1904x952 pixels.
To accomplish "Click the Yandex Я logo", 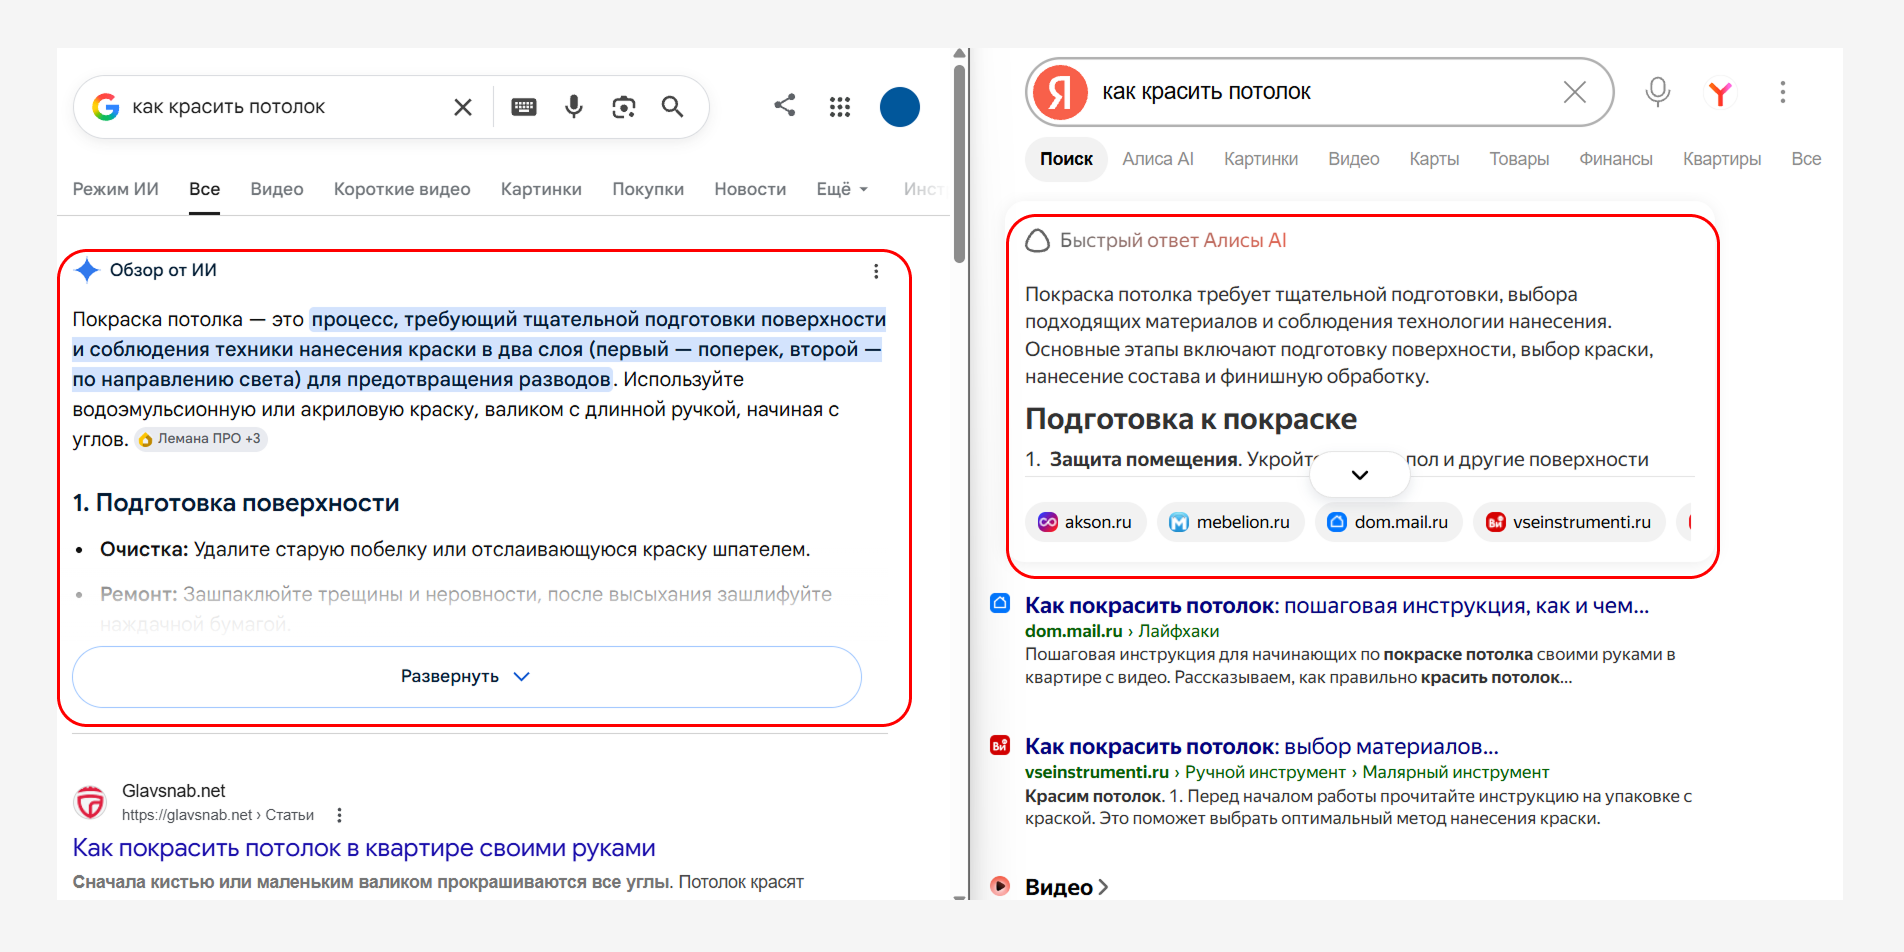I will [x=1060, y=92].
